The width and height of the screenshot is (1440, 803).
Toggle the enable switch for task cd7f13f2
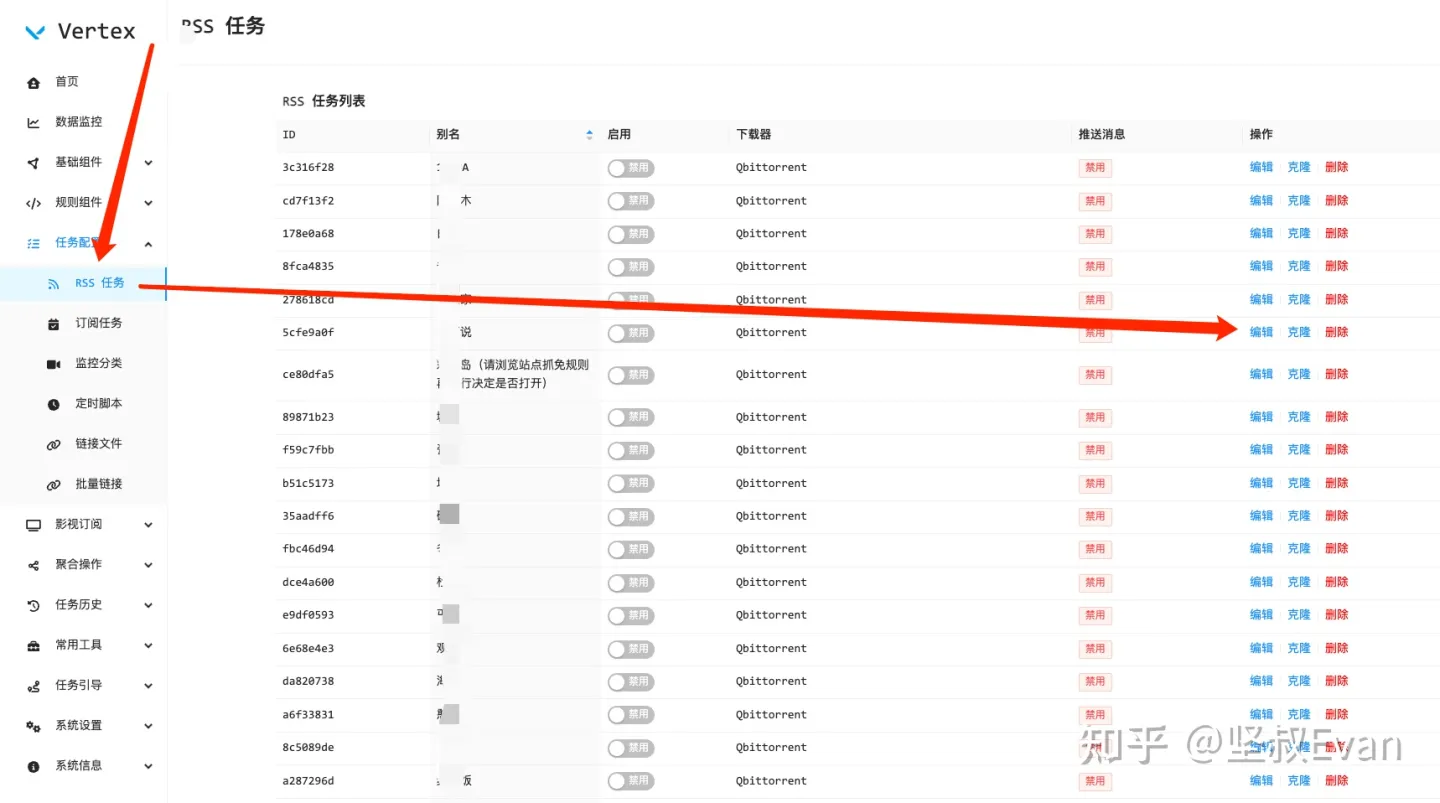[631, 201]
